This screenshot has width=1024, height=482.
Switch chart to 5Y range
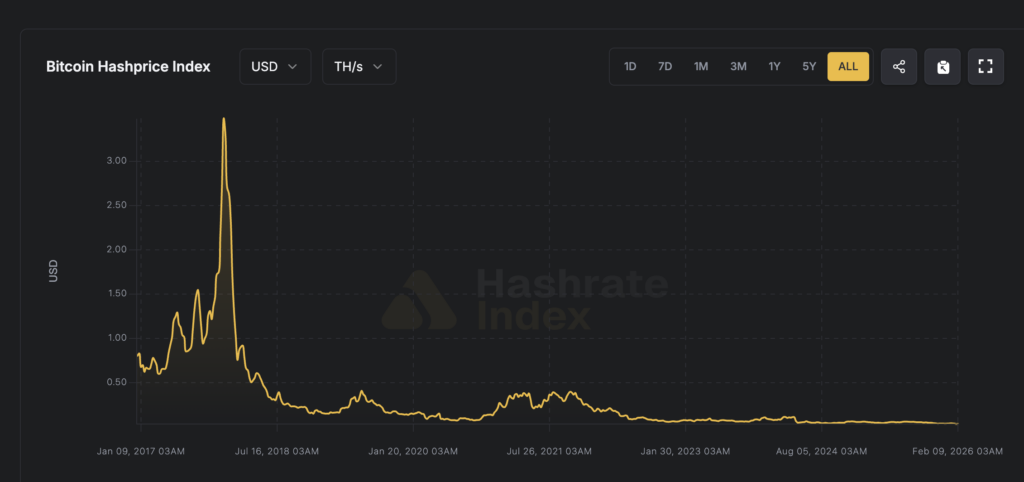pos(809,67)
